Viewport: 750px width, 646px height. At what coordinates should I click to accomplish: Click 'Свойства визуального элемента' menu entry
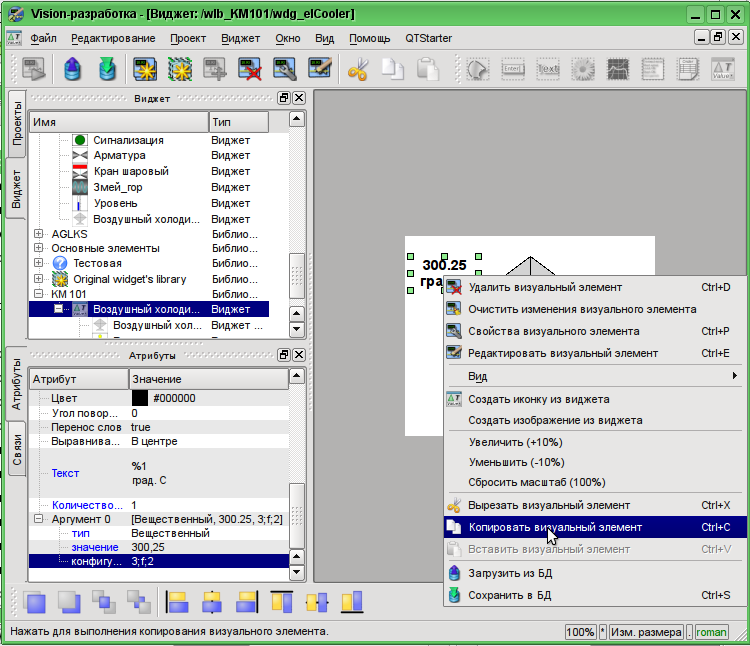(x=553, y=331)
